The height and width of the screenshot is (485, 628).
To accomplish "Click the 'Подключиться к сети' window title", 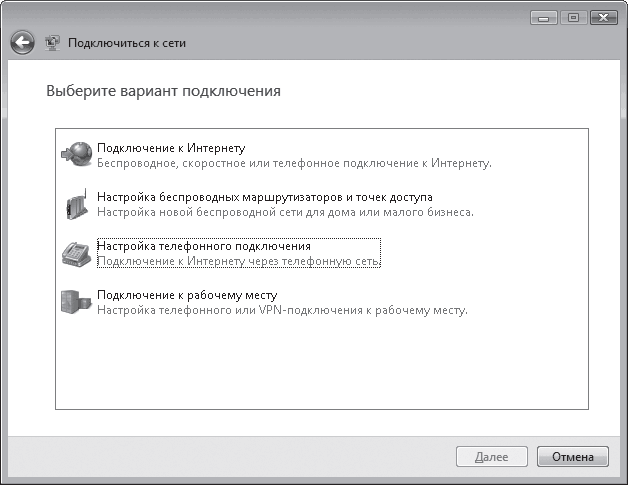I will click(x=127, y=43).
